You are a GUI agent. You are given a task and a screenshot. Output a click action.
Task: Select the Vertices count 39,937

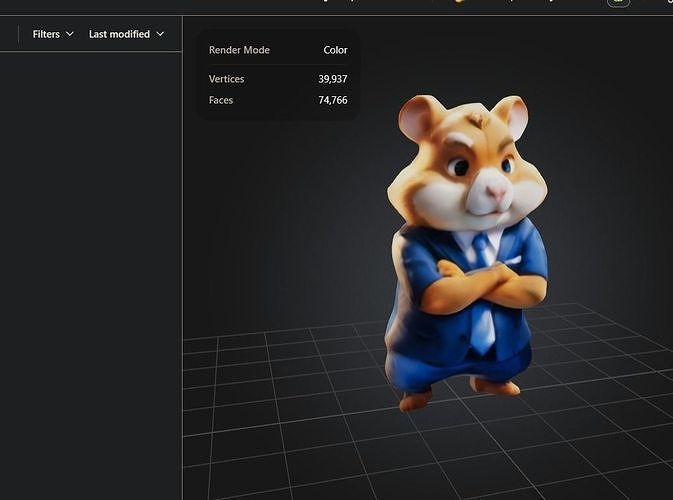[333, 79]
